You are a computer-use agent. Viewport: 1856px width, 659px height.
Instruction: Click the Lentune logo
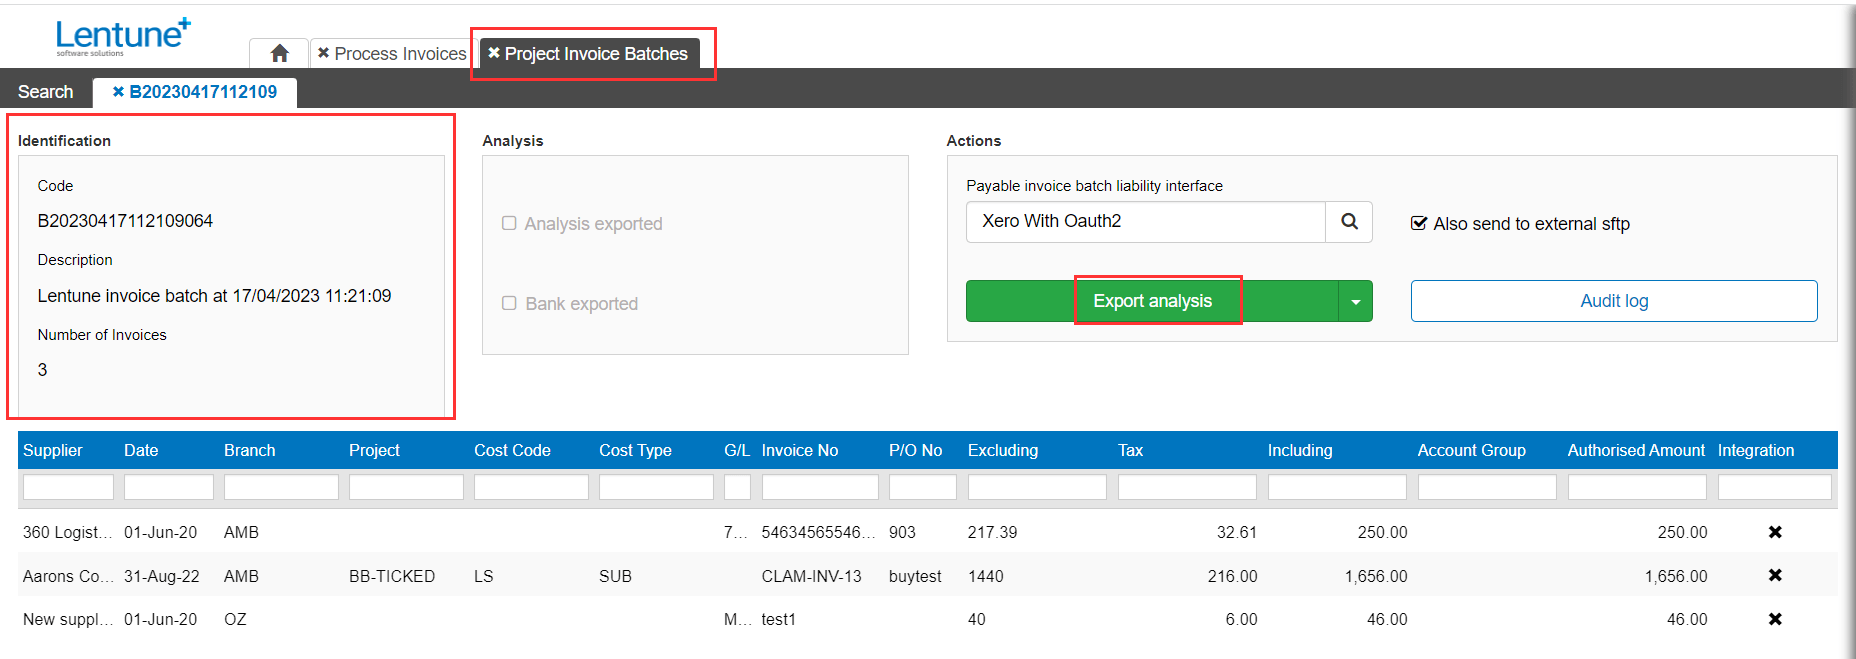tap(123, 36)
